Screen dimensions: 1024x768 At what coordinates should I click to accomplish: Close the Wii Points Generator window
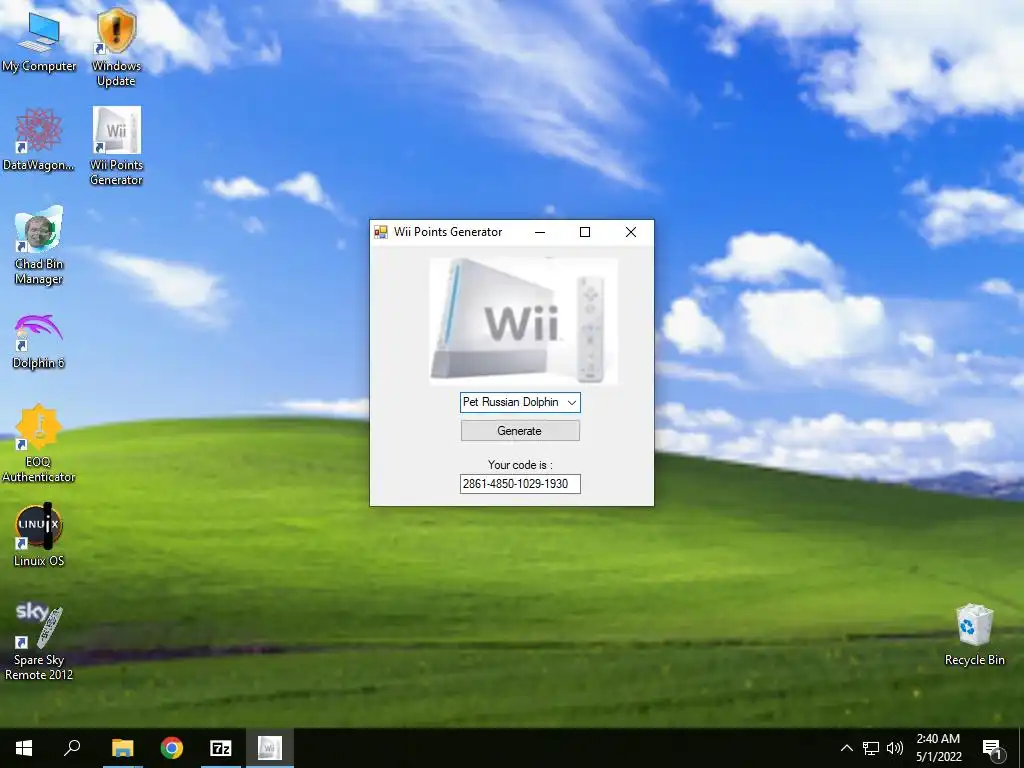[x=630, y=232]
